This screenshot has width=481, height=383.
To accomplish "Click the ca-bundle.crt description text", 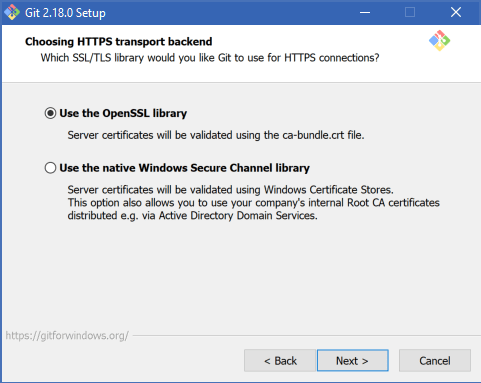I will point(216,135).
